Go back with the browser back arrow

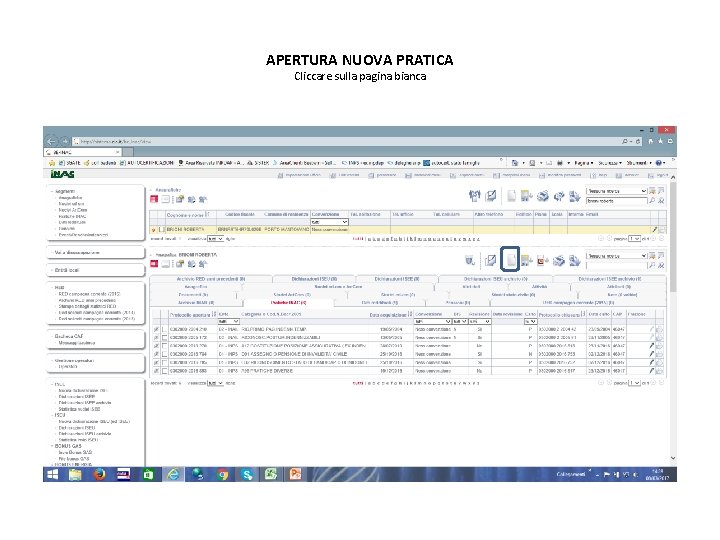click(x=51, y=141)
